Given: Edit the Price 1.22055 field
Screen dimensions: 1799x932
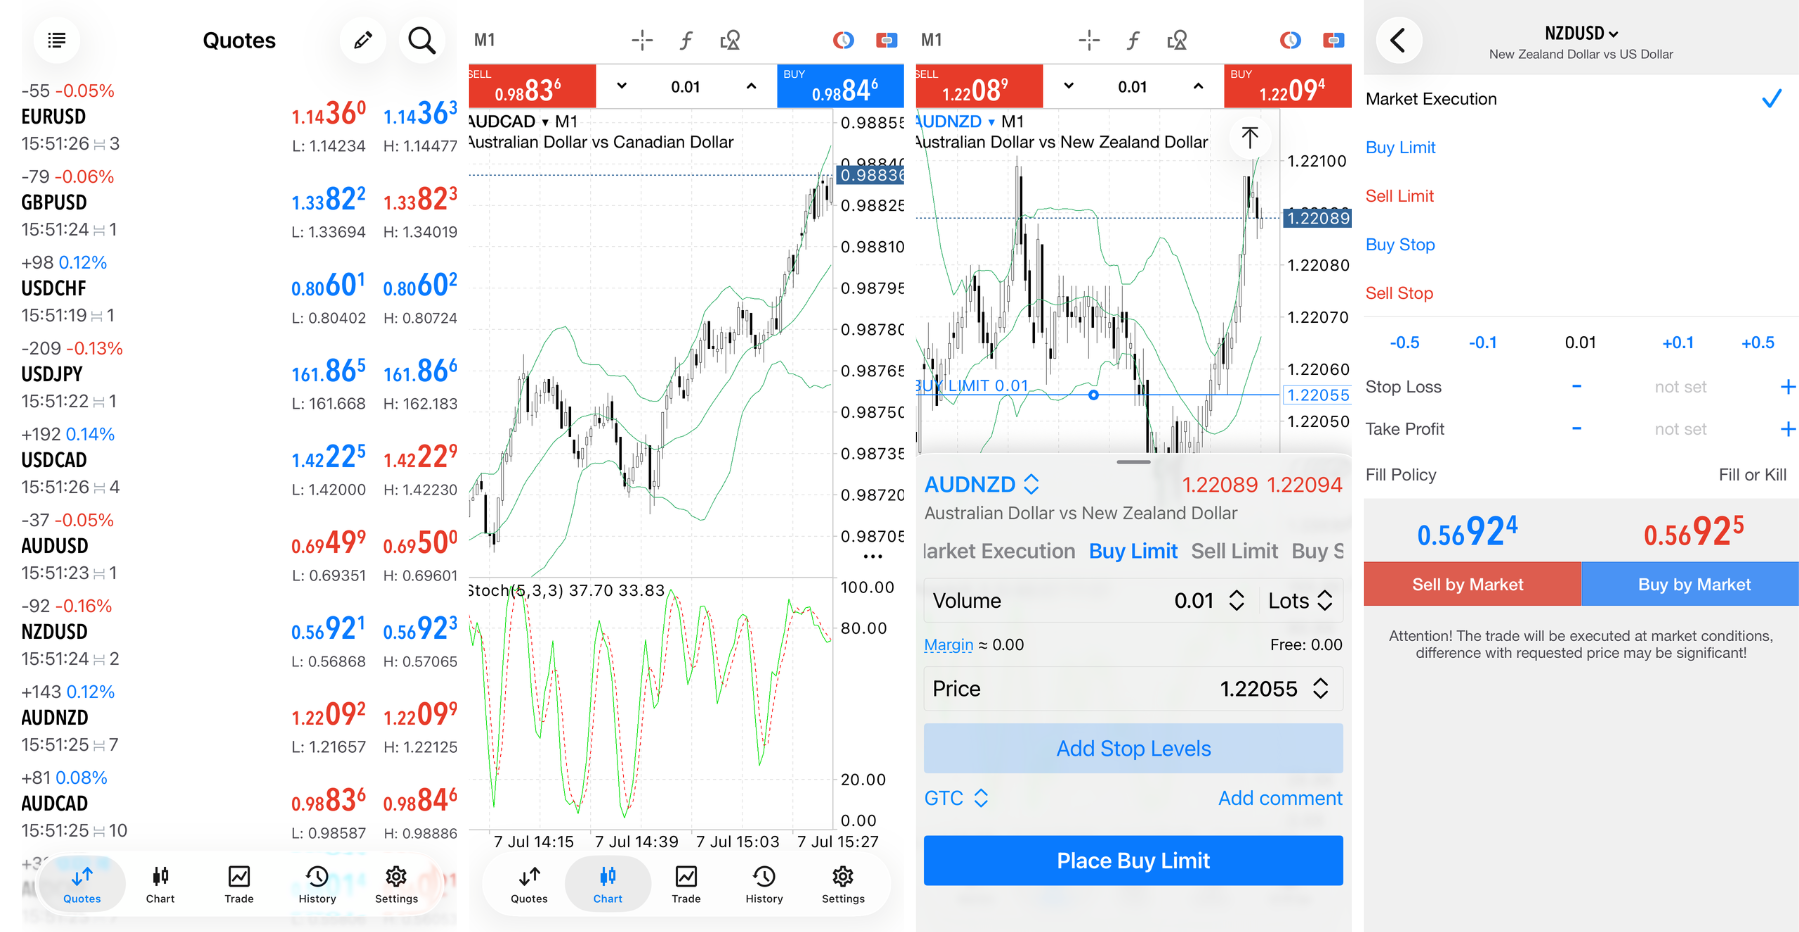Looking at the screenshot, I should click(1133, 689).
